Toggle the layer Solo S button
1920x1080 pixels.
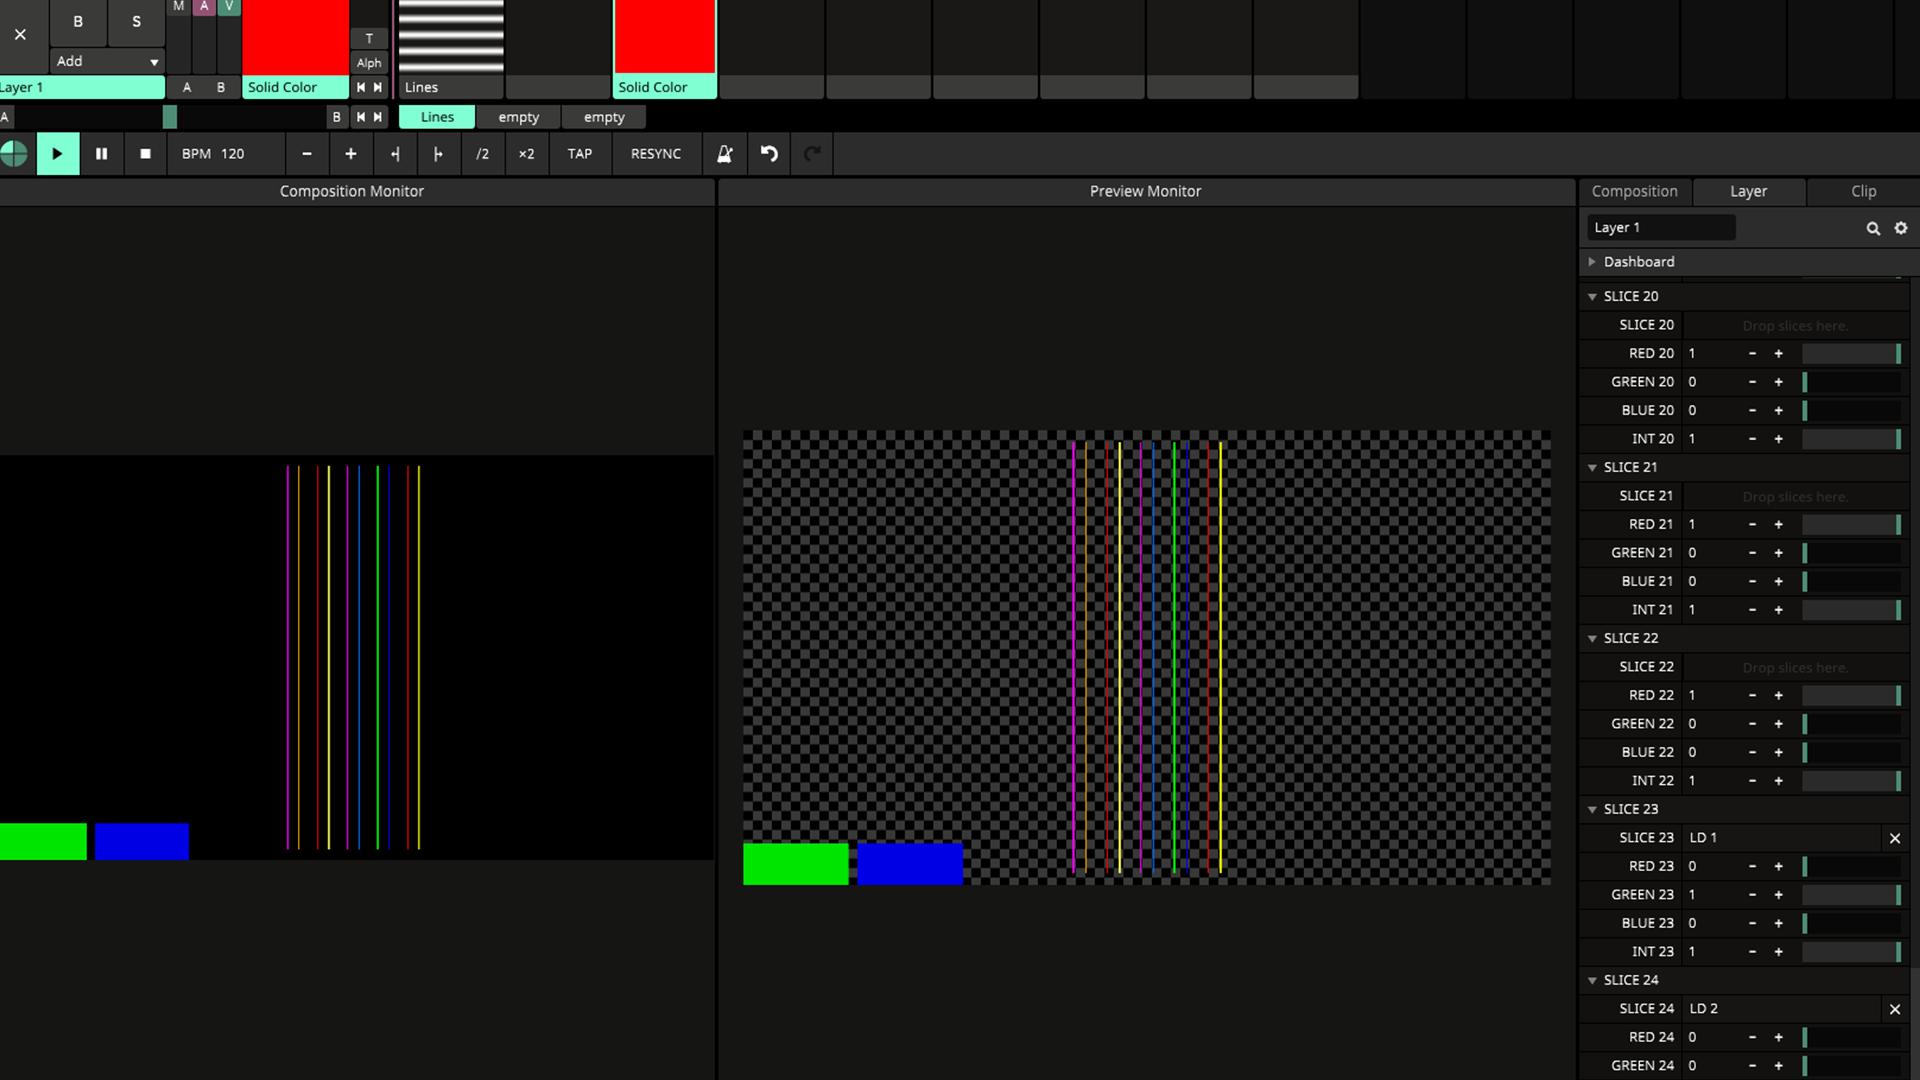coord(137,22)
